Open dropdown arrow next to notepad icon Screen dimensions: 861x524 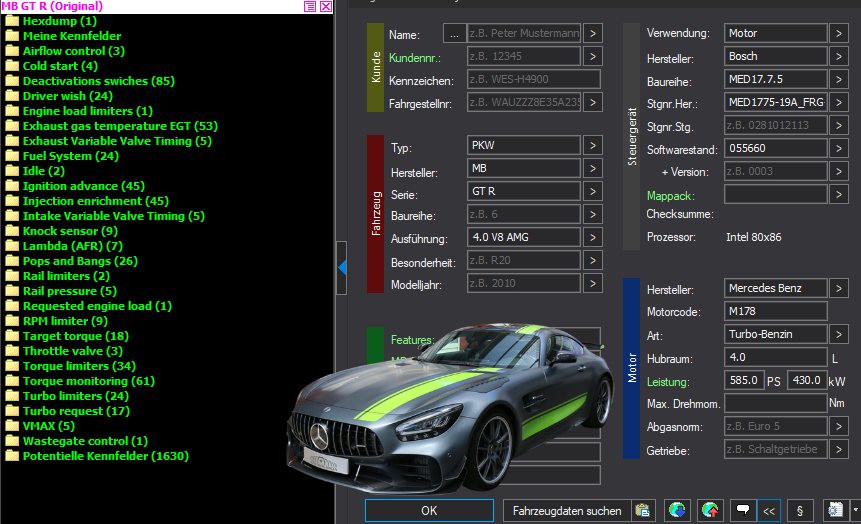(x=855, y=510)
